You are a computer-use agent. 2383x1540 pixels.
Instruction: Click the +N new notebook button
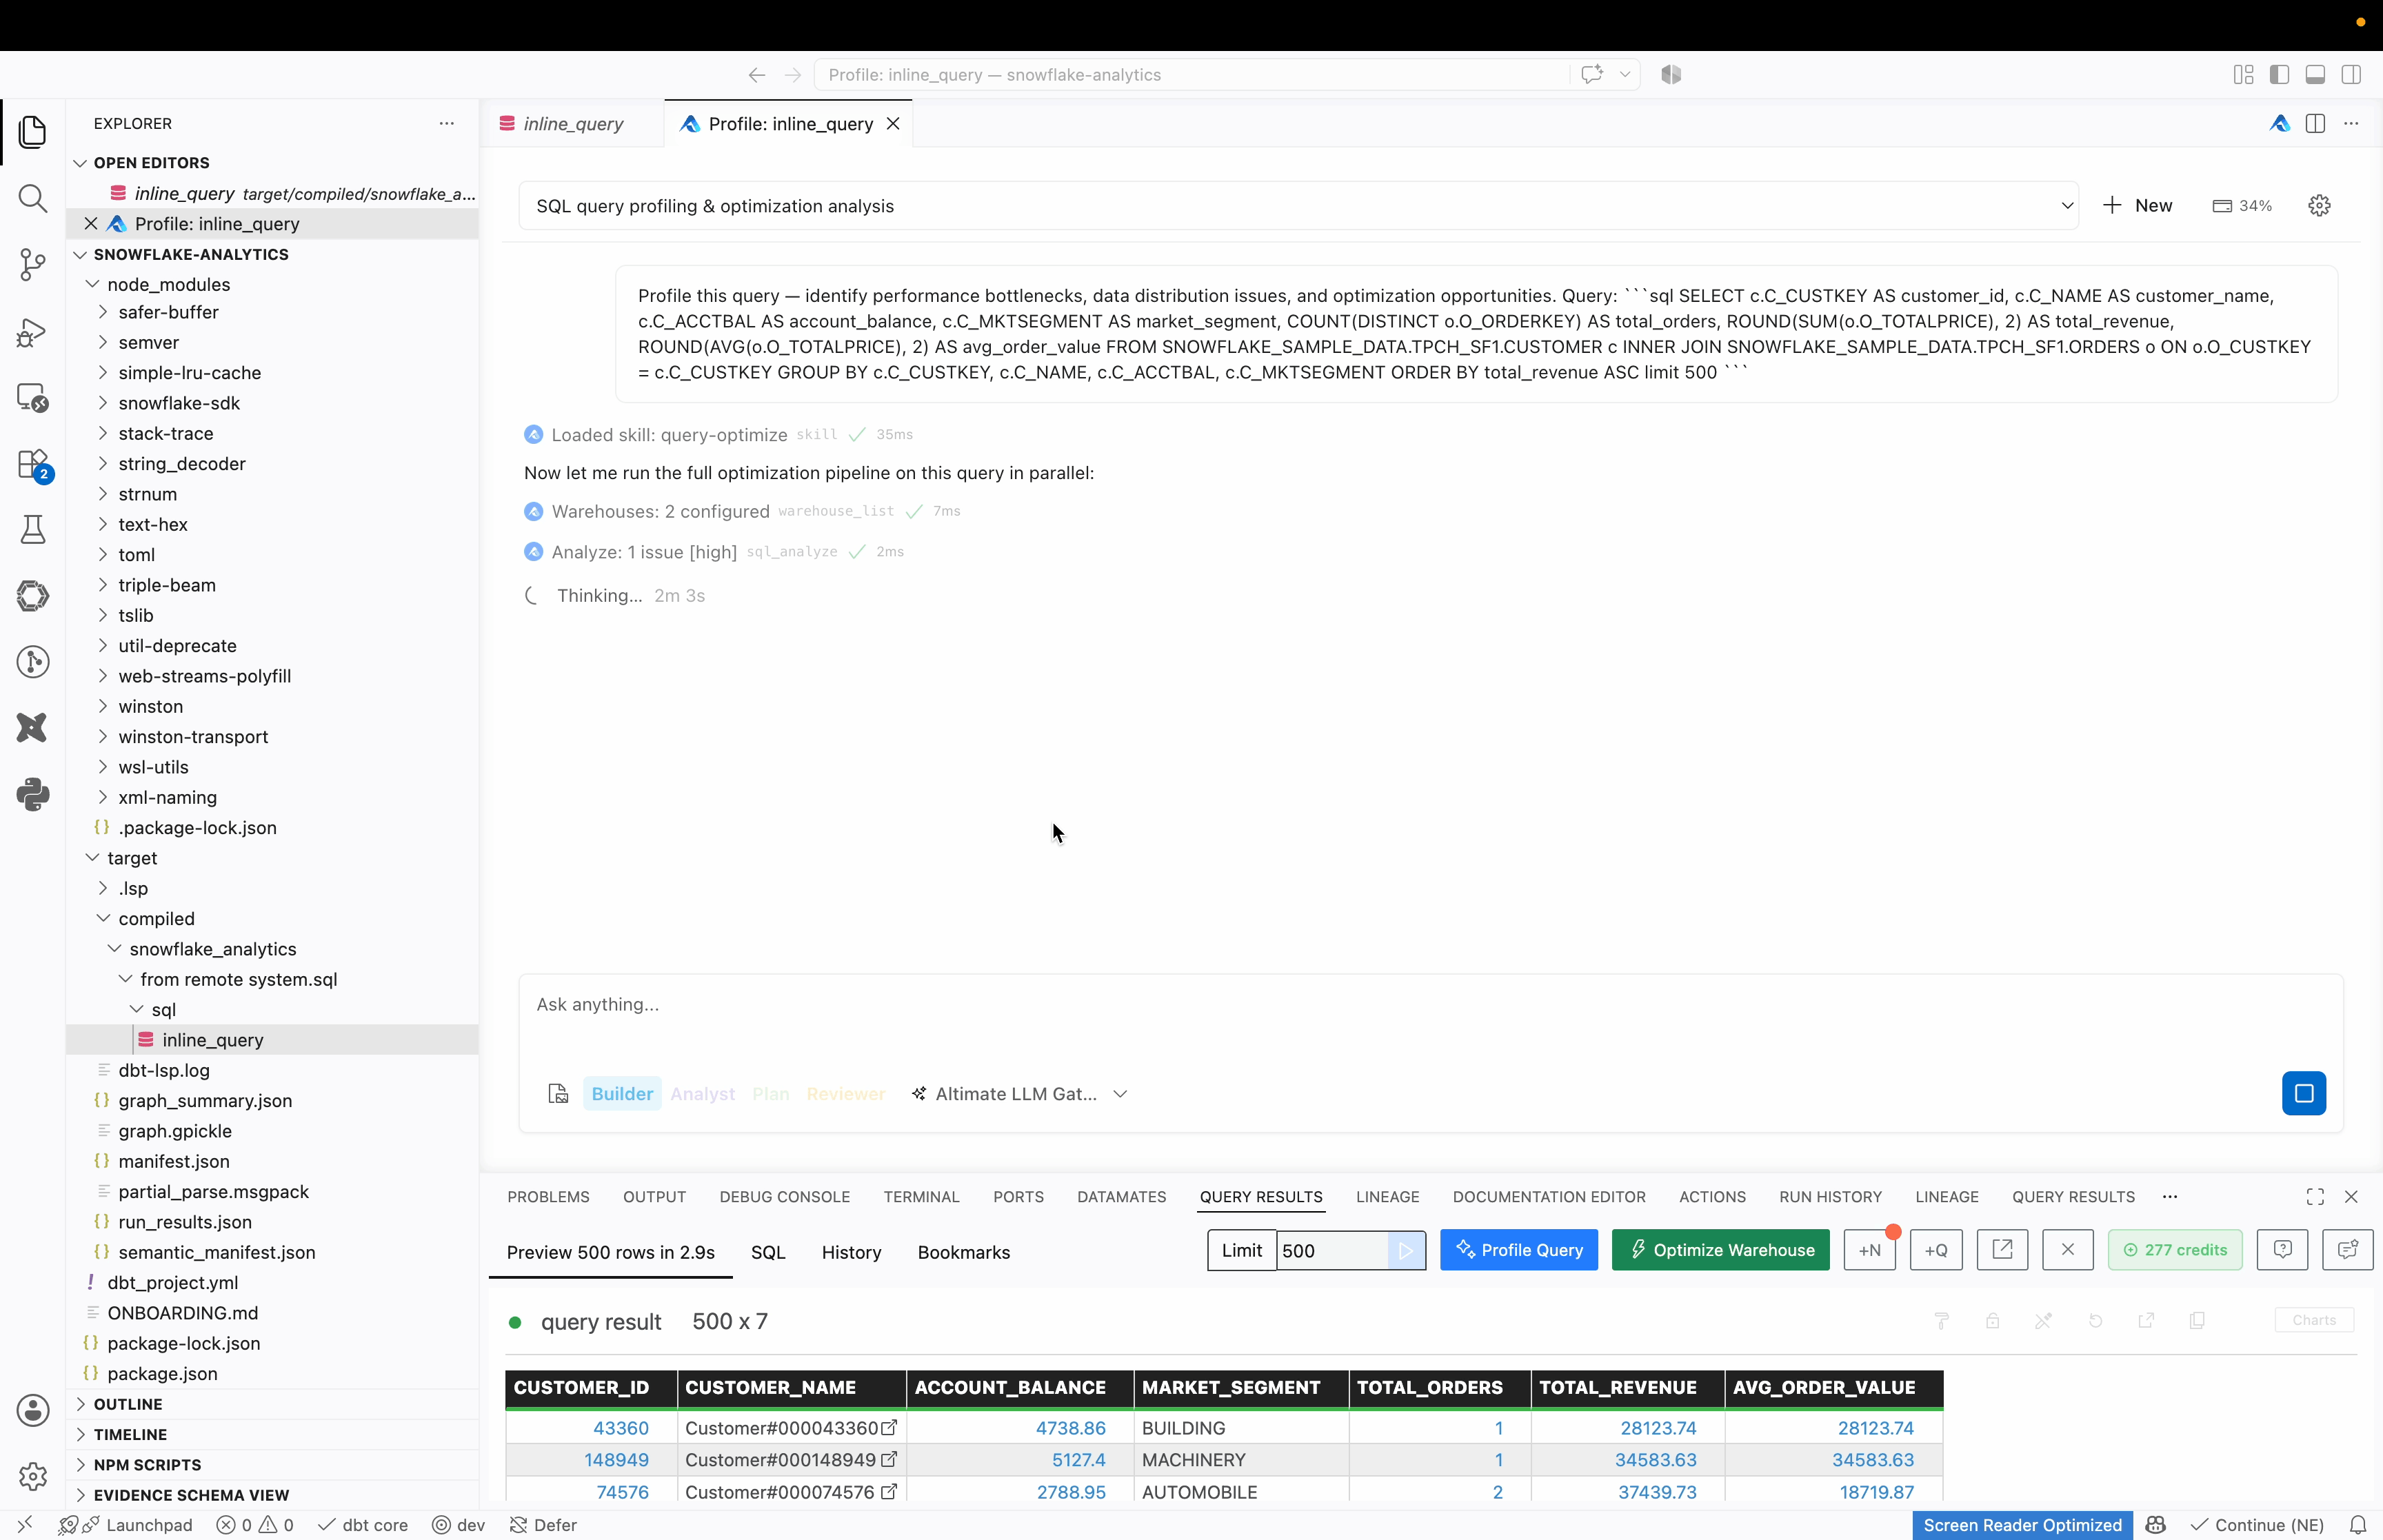(1869, 1250)
